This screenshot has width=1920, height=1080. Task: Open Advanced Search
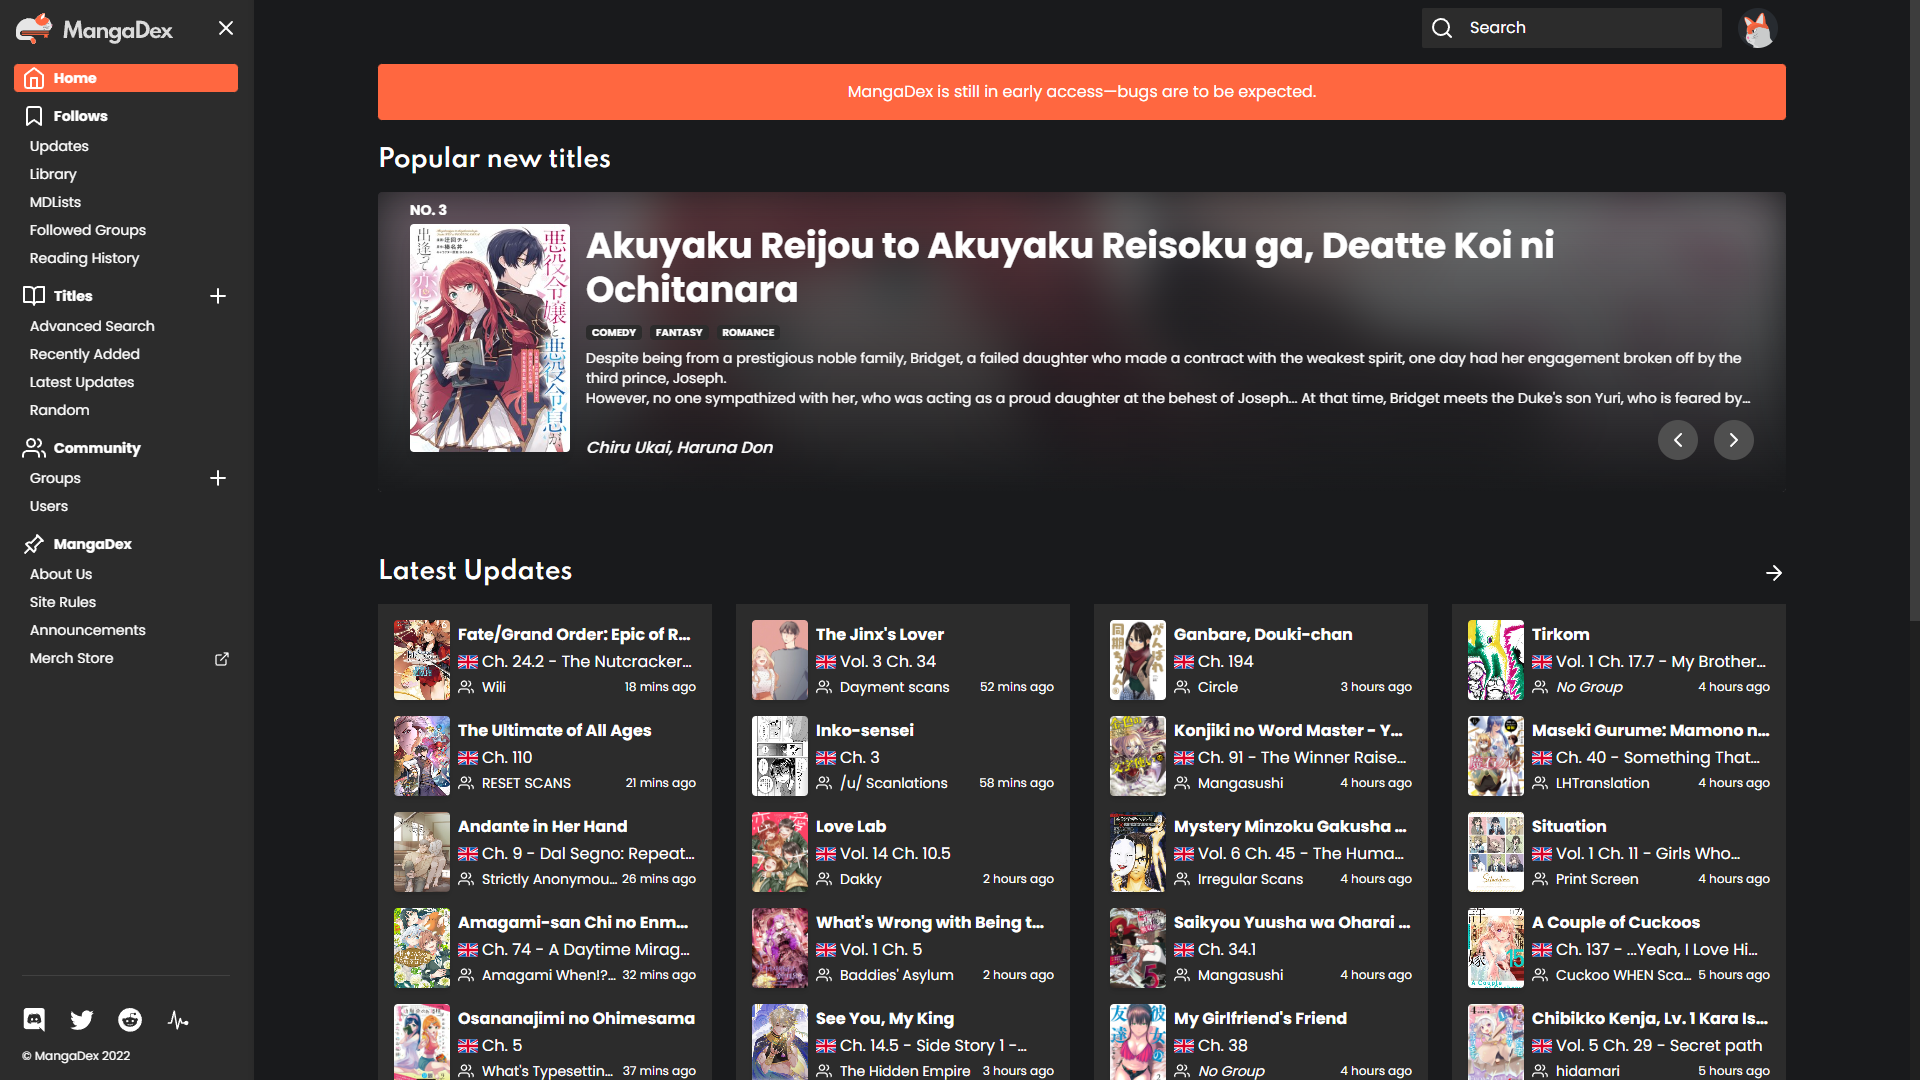click(92, 326)
